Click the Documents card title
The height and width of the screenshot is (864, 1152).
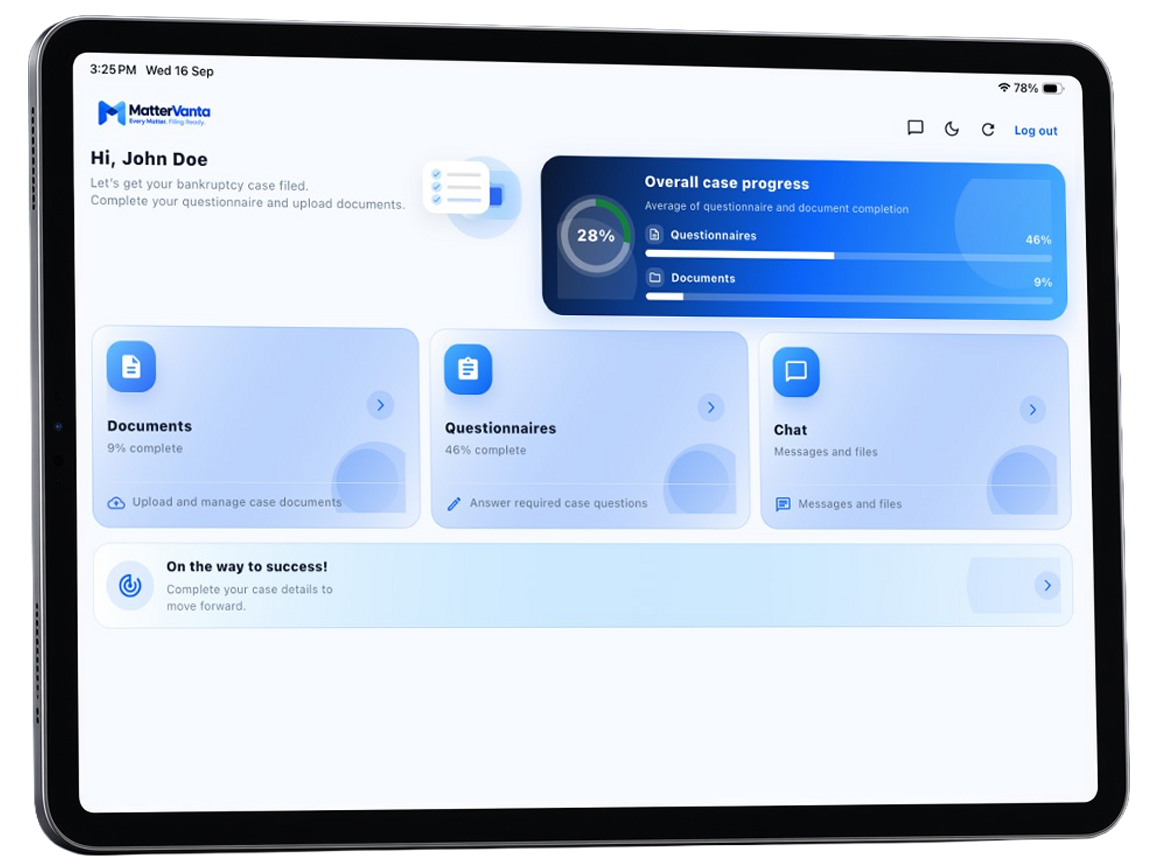[149, 426]
